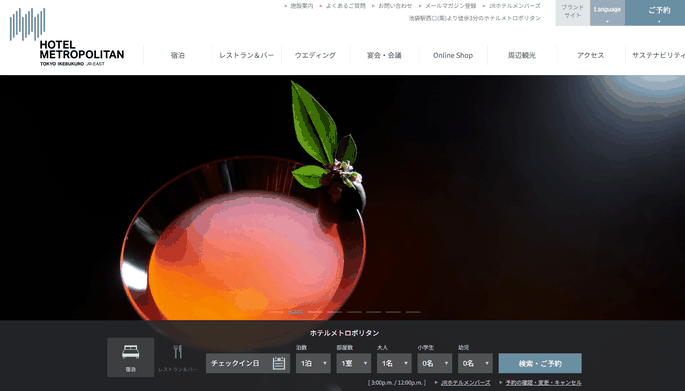Open the 幼児 infants dropdown
Image resolution: width=685 pixels, height=391 pixels.
tap(475, 363)
